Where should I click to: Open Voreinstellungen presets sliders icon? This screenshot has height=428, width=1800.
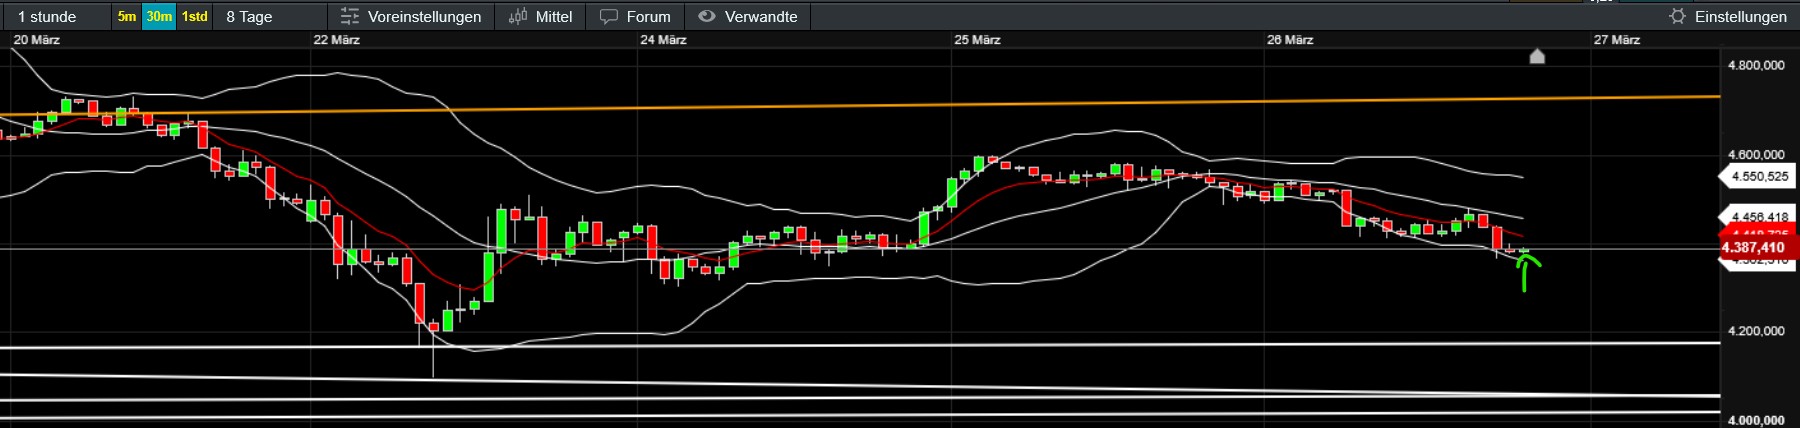(x=349, y=16)
